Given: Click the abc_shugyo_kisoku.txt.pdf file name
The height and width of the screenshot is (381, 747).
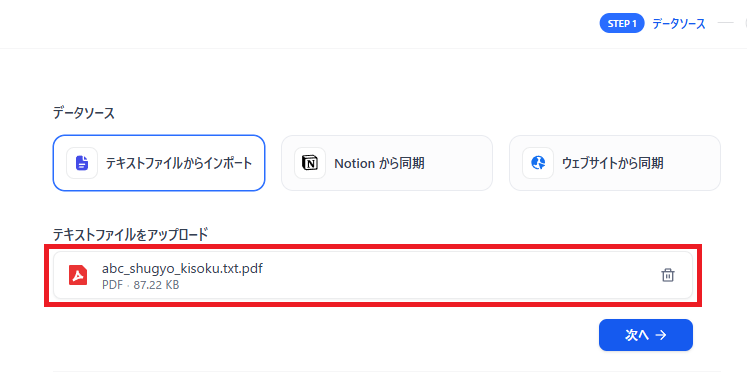Looking at the screenshot, I should tap(182, 268).
